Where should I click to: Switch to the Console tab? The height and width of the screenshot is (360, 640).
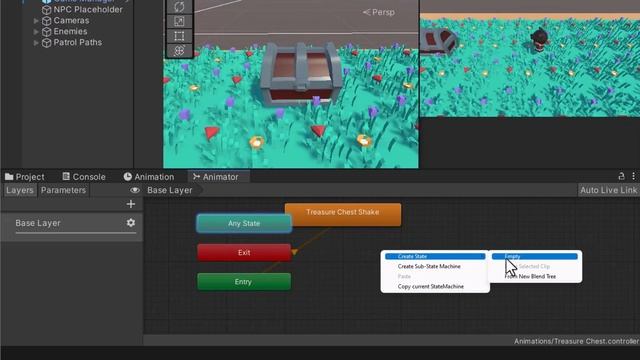[x=84, y=177]
